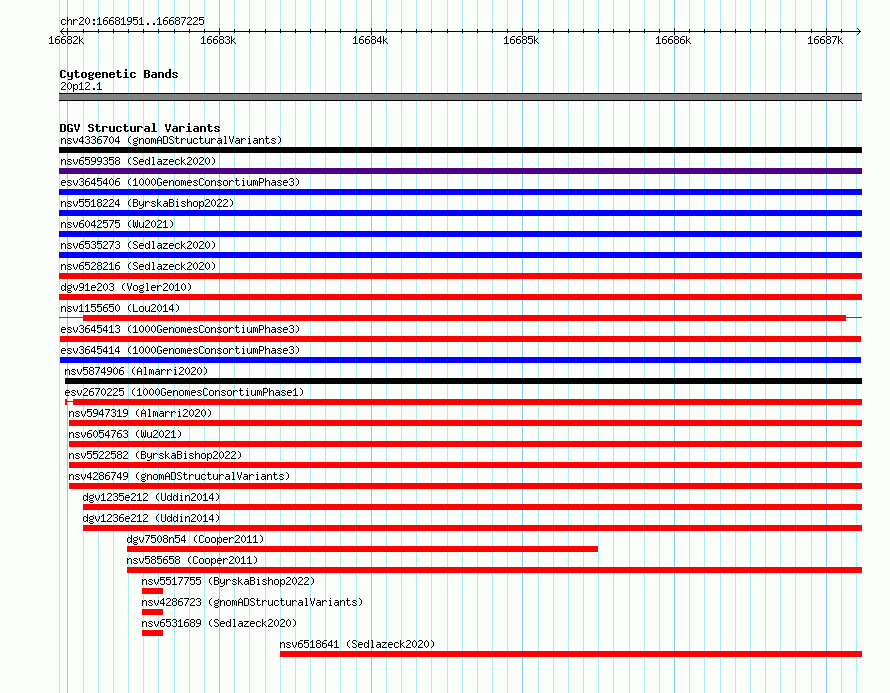Select esv3645406 1000GenomesConsortiumPhase3 label

point(180,182)
